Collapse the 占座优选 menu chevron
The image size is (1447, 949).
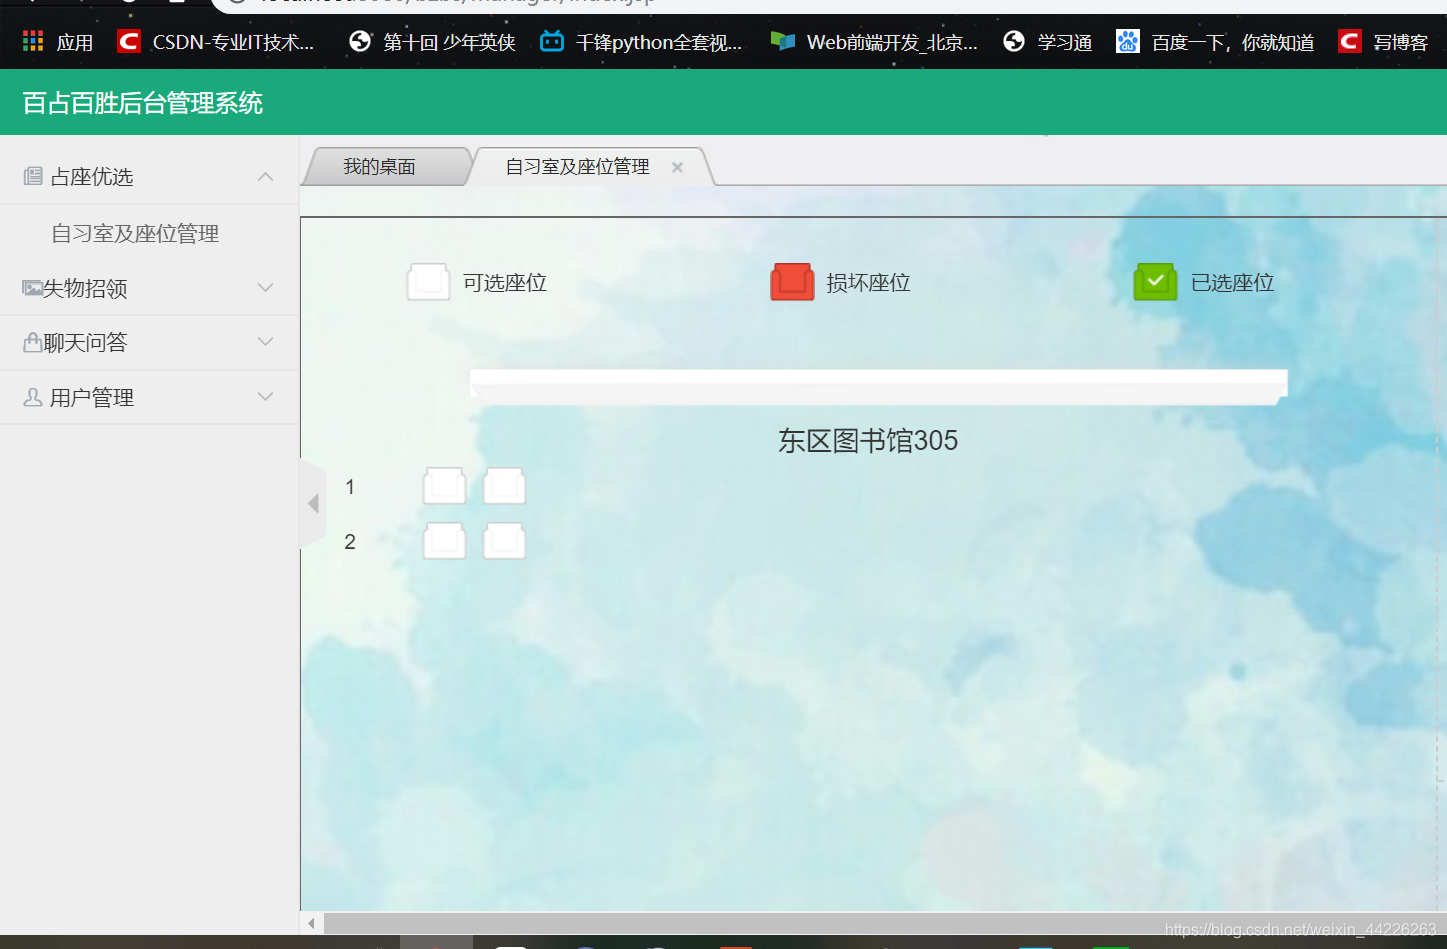click(x=265, y=177)
